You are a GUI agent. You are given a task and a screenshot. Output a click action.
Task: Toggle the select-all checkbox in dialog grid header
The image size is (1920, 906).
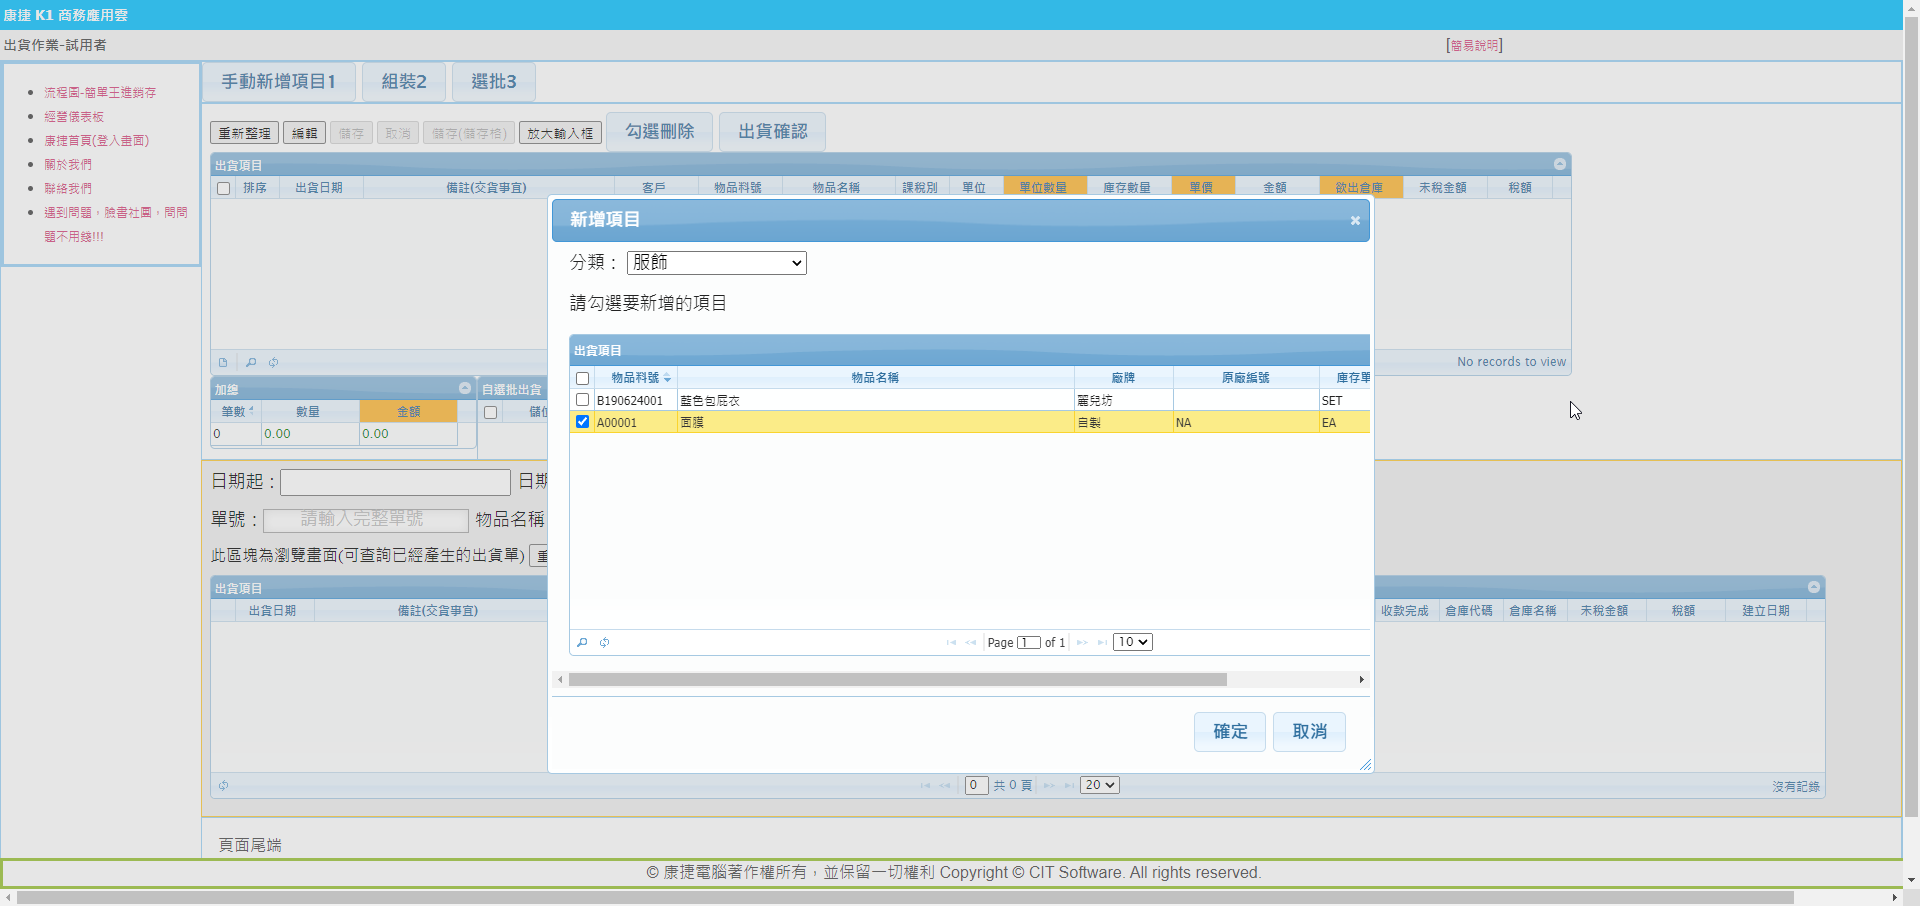(x=583, y=378)
